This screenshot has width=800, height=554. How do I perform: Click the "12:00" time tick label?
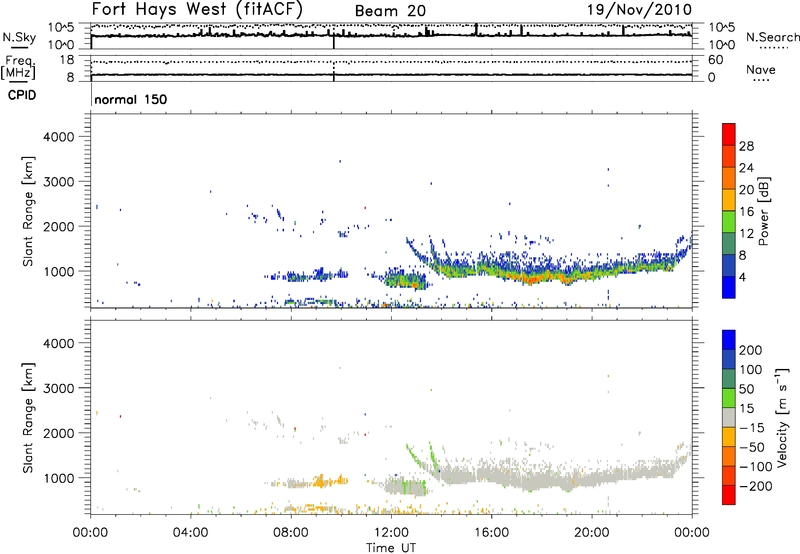pyautogui.click(x=391, y=533)
